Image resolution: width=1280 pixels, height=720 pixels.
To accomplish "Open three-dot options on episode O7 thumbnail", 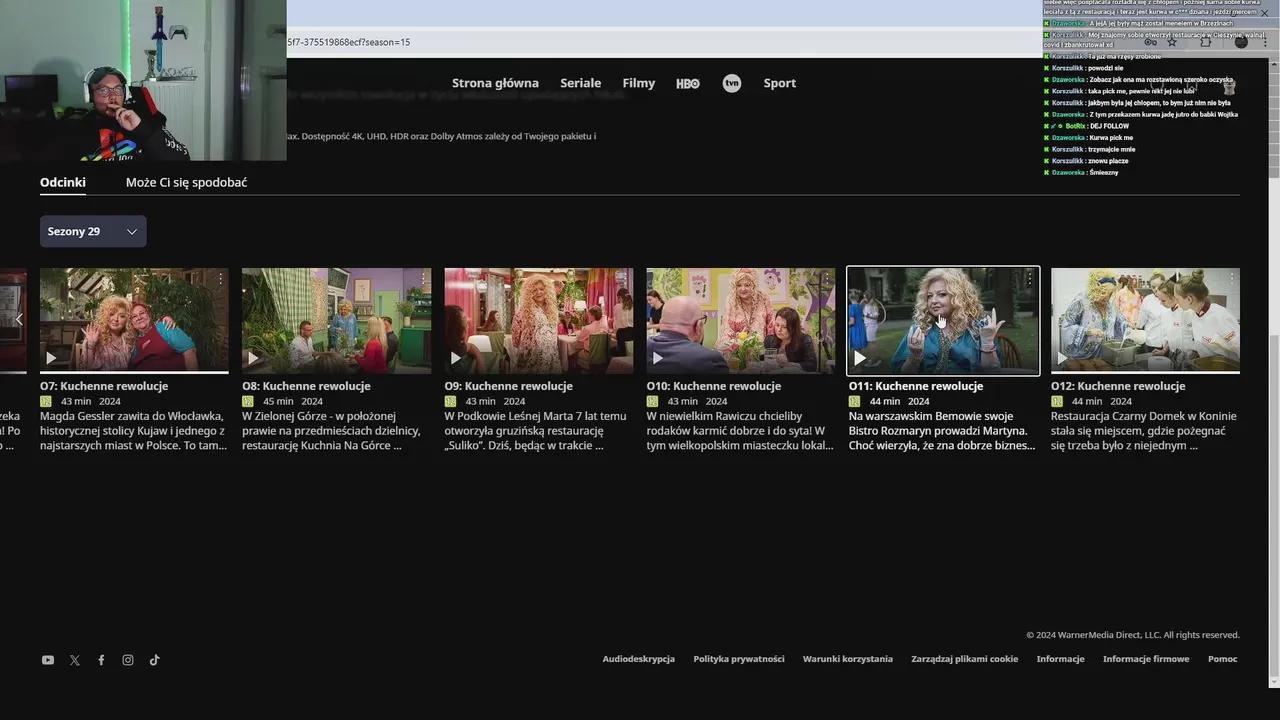I will [220, 279].
